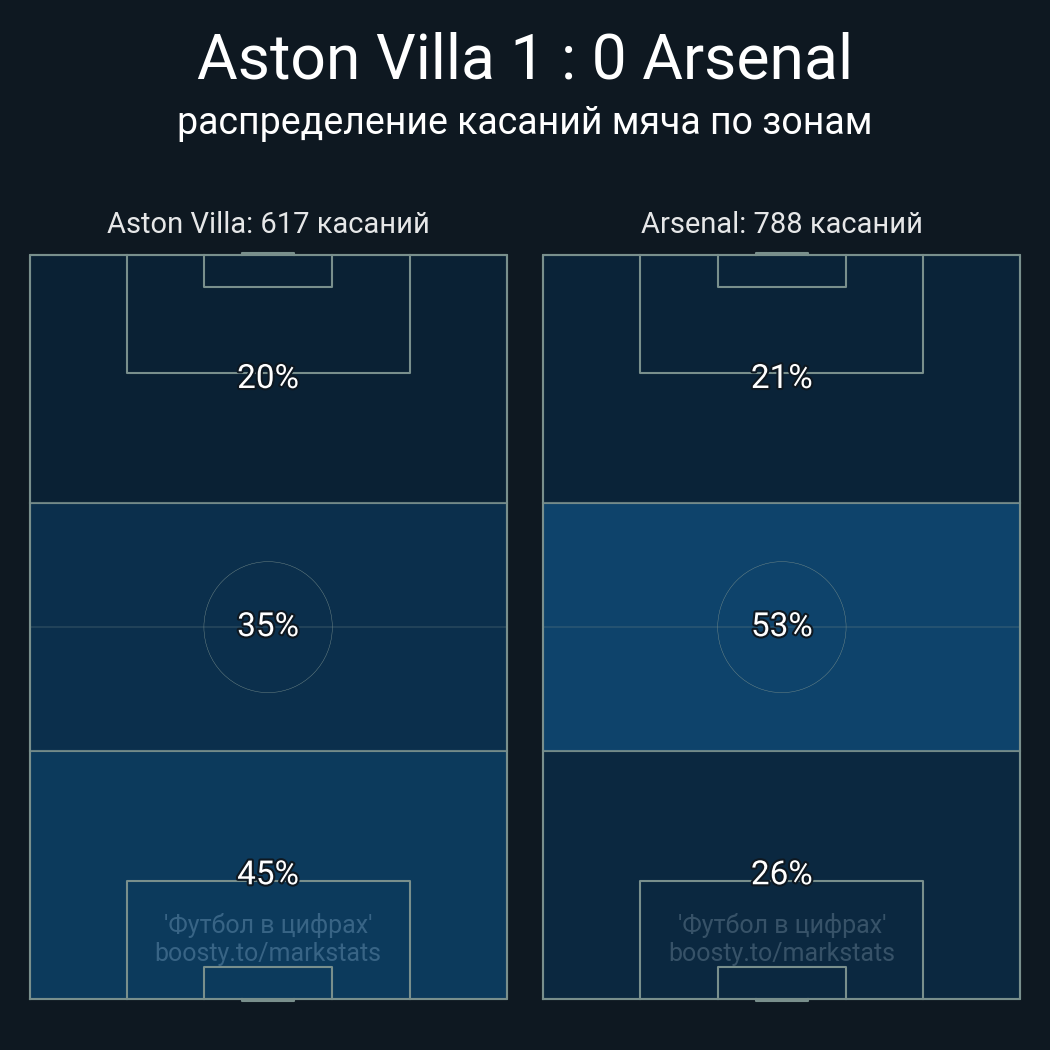The image size is (1050, 1050).
Task: Pick the blue Aston Villa defensive-third zone color
Action: coord(80,820)
